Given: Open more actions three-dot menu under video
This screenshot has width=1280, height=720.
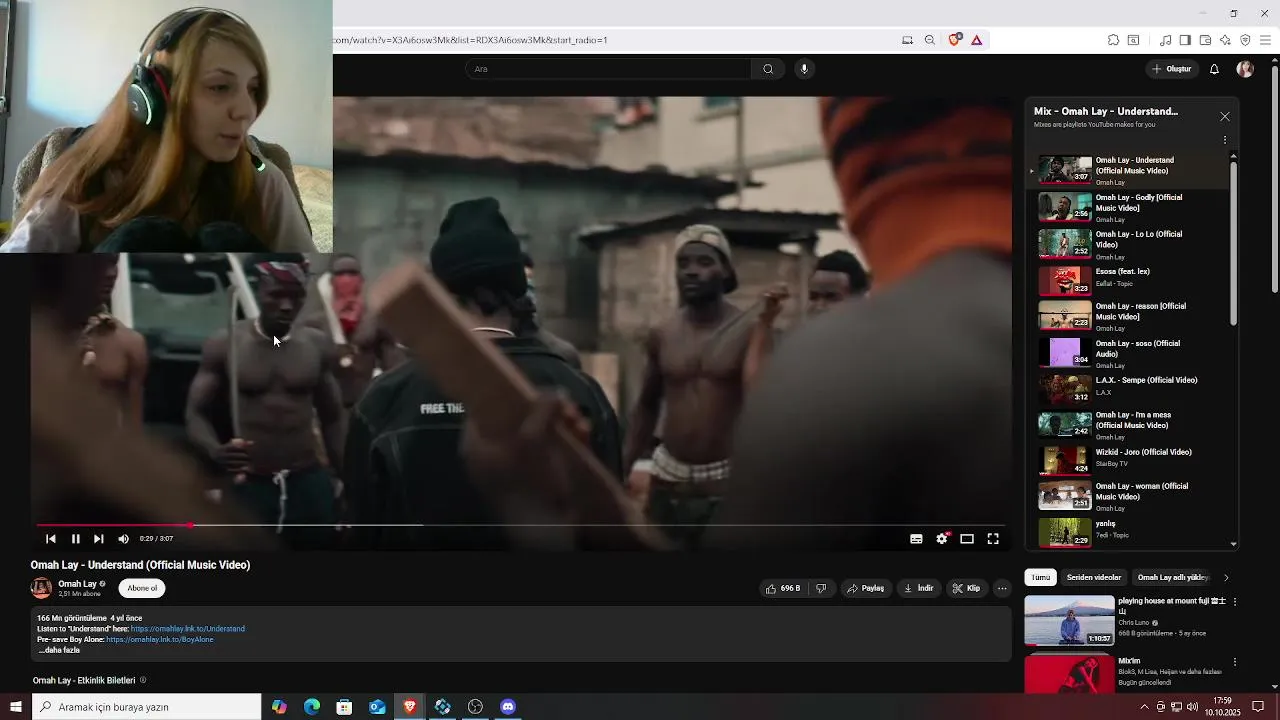Looking at the screenshot, I should (1002, 588).
